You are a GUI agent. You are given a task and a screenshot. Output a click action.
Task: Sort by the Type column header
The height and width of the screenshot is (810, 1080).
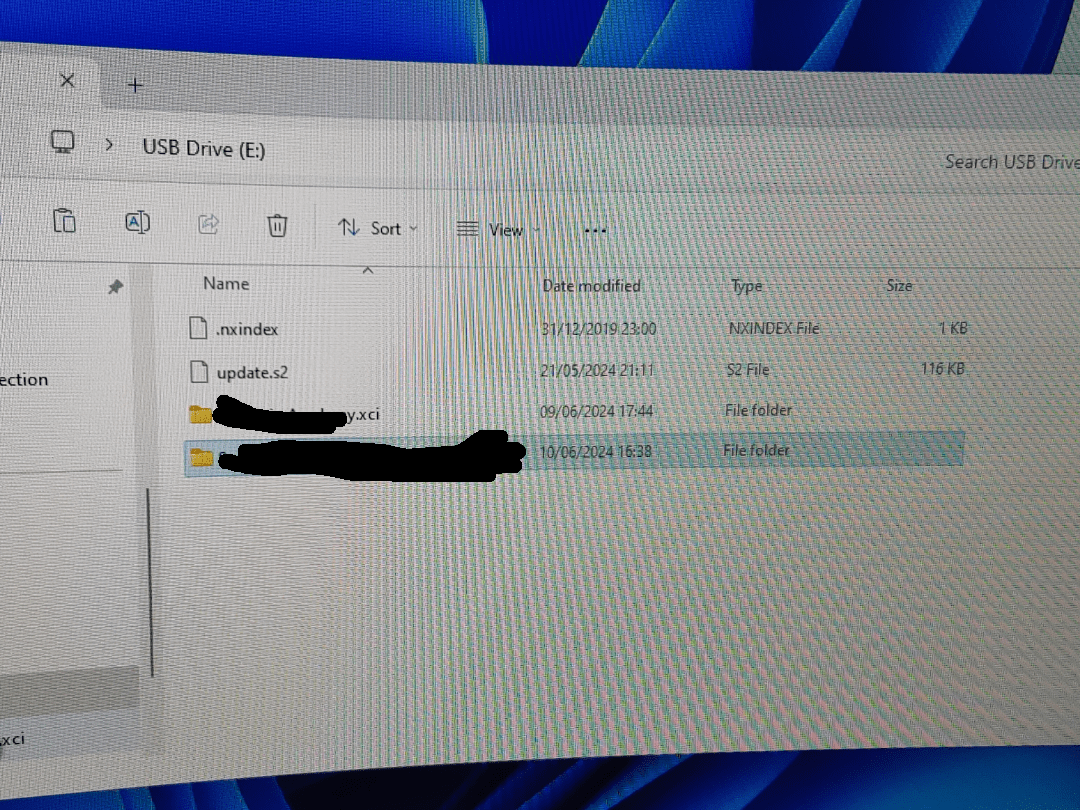pyautogui.click(x=746, y=286)
